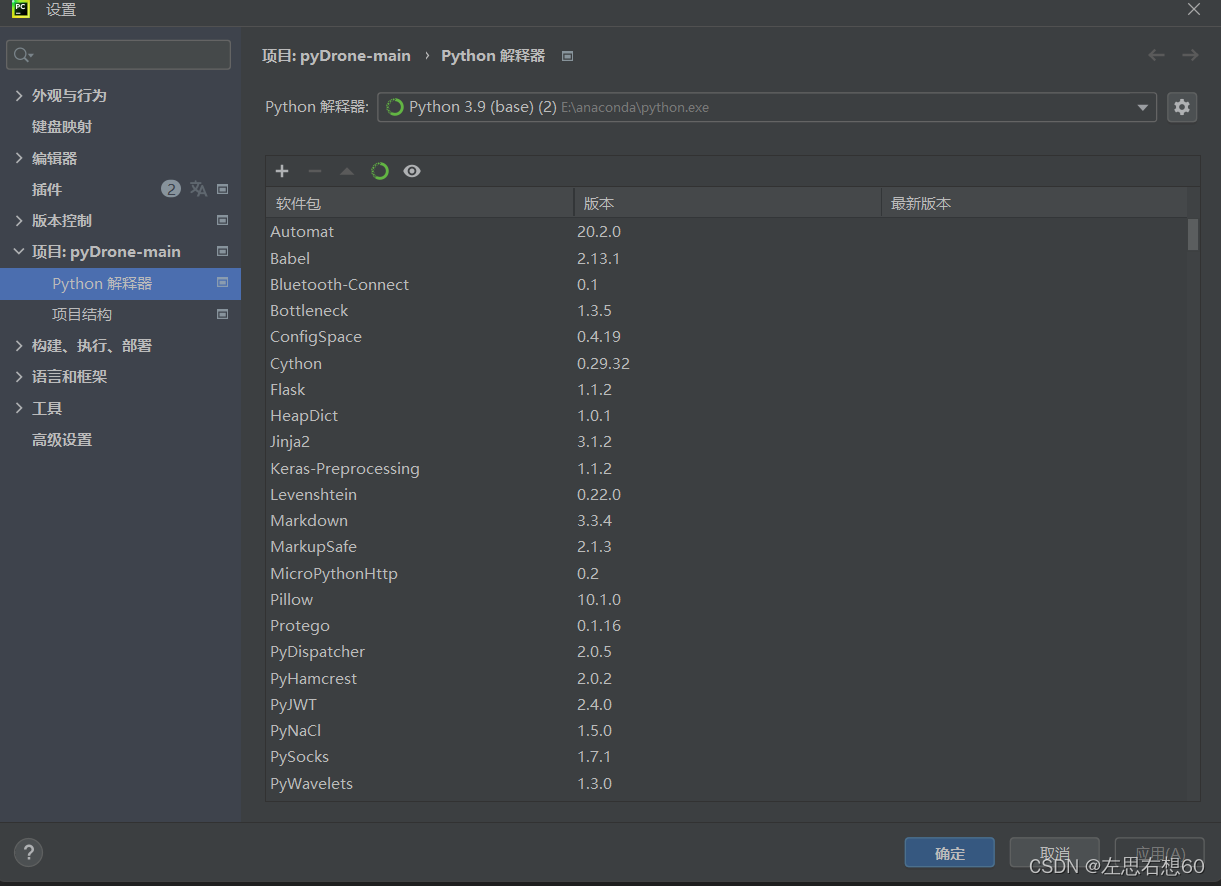Image resolution: width=1221 pixels, height=886 pixels.
Task: Click the project marker icon on Python 解释器 row
Action: 223,283
